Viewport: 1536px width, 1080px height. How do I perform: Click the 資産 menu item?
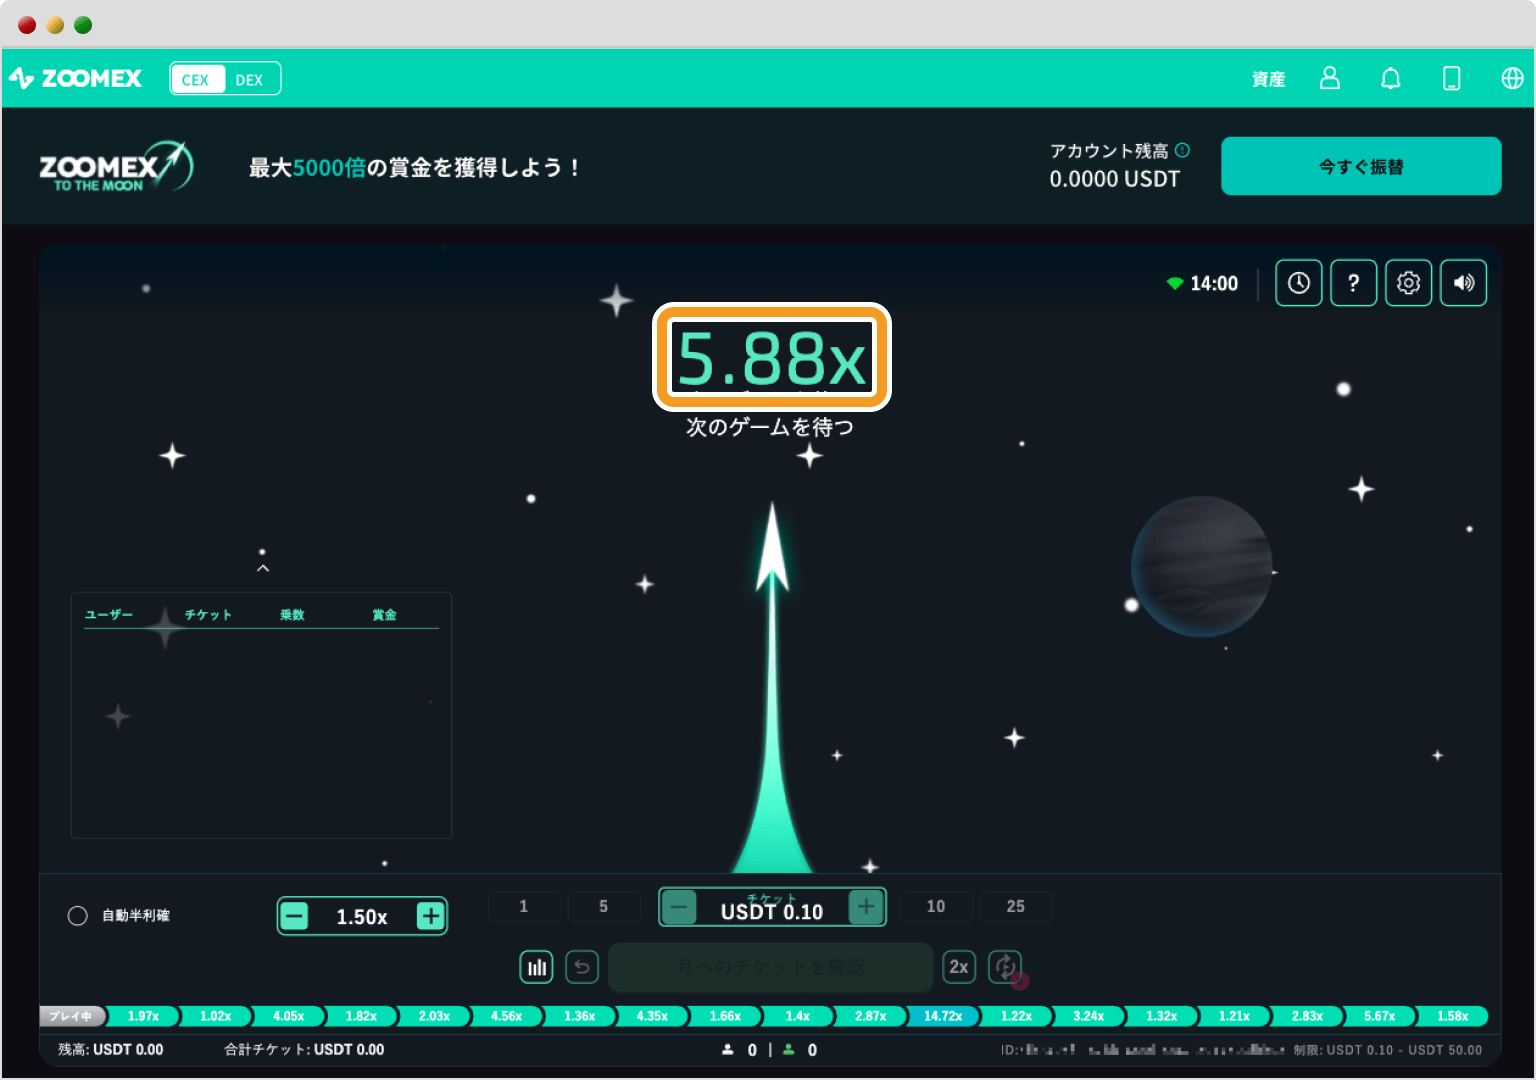(1267, 78)
